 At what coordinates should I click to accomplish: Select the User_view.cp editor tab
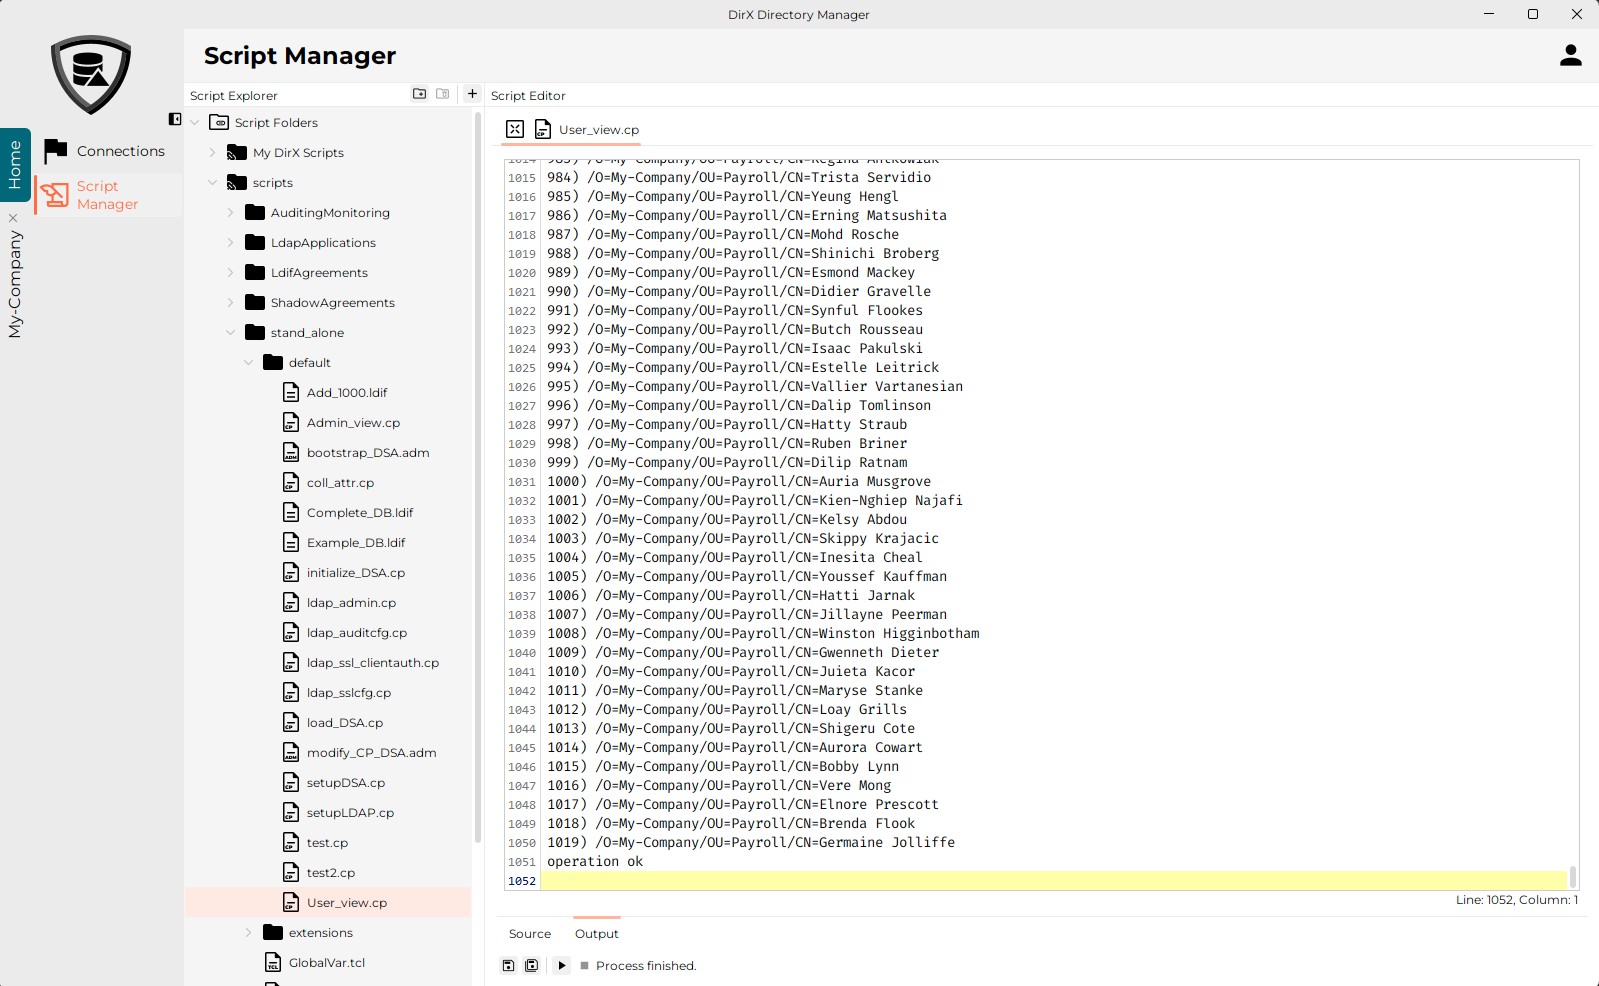coord(587,129)
